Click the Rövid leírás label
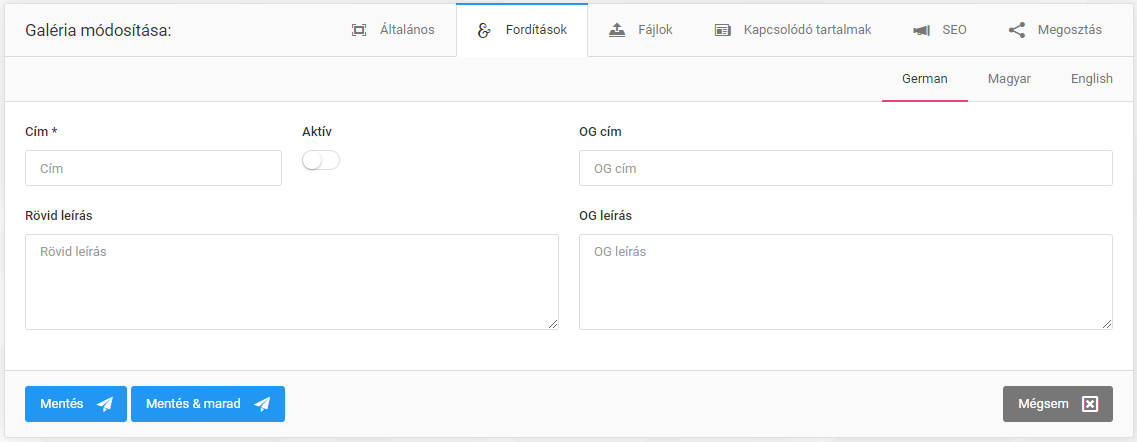The image size is (1137, 442). click(x=59, y=216)
